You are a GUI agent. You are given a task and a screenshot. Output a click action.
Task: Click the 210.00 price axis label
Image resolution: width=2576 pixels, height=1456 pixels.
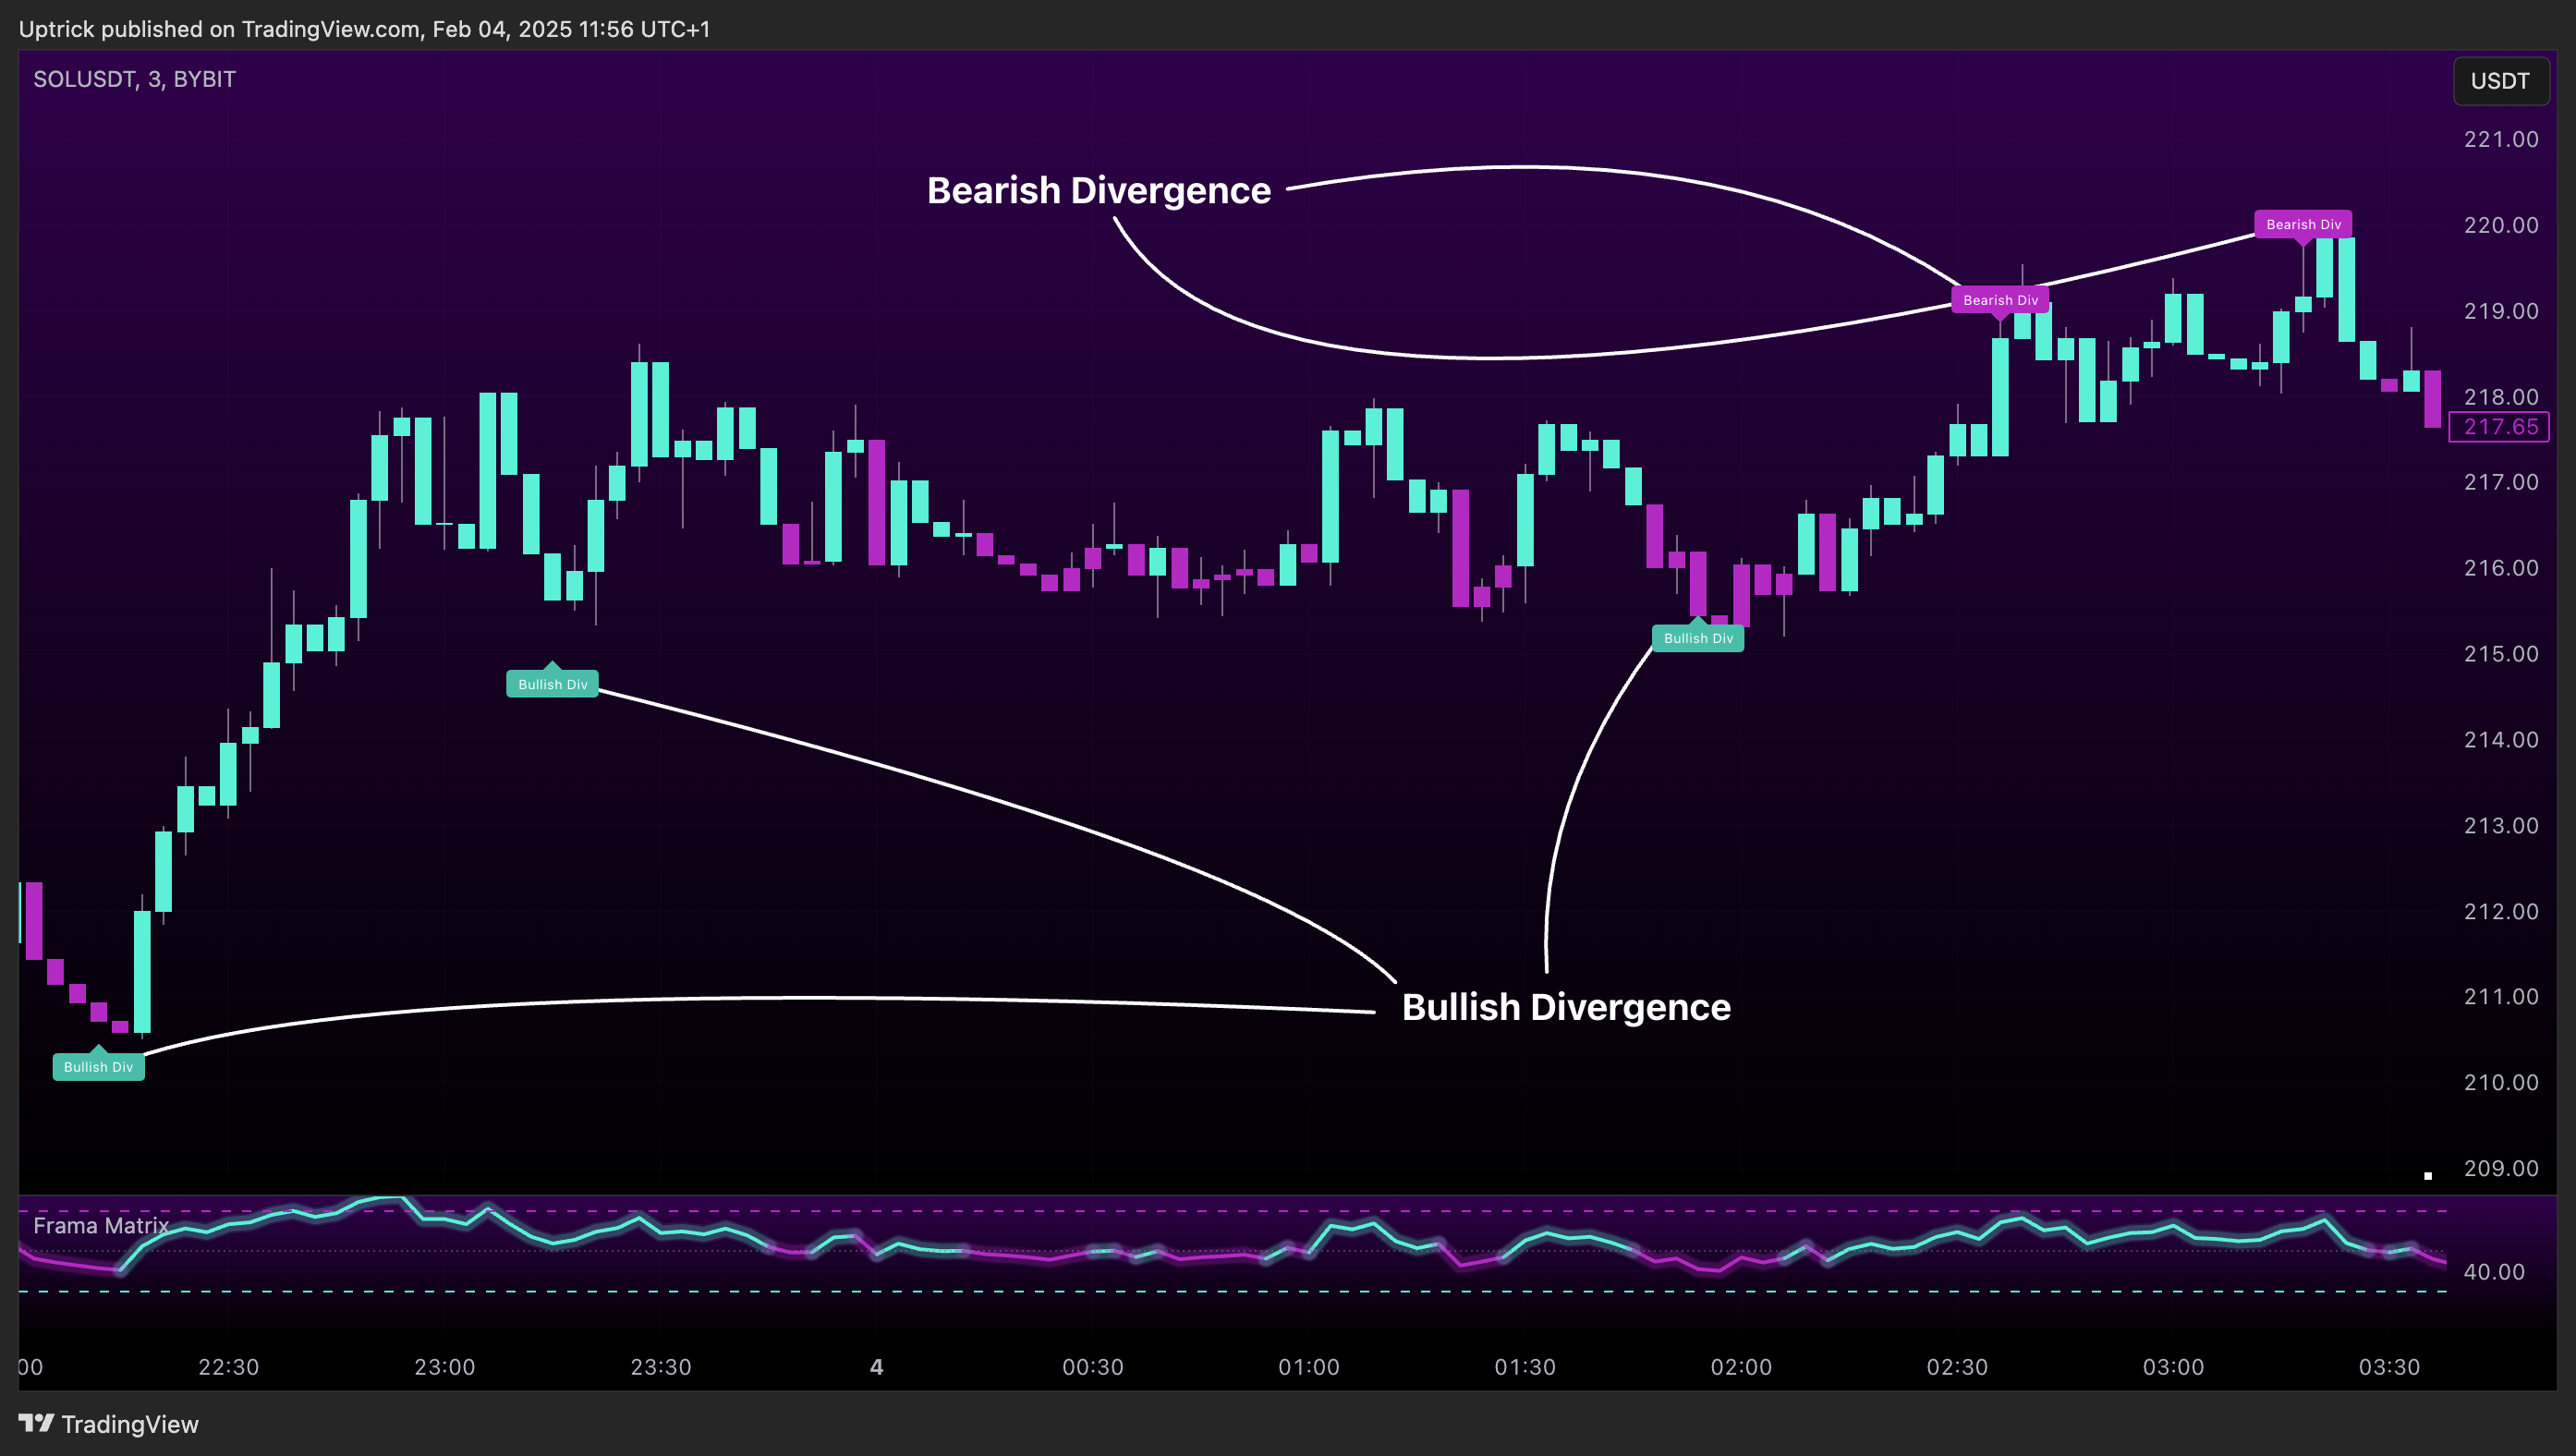[x=2501, y=1082]
